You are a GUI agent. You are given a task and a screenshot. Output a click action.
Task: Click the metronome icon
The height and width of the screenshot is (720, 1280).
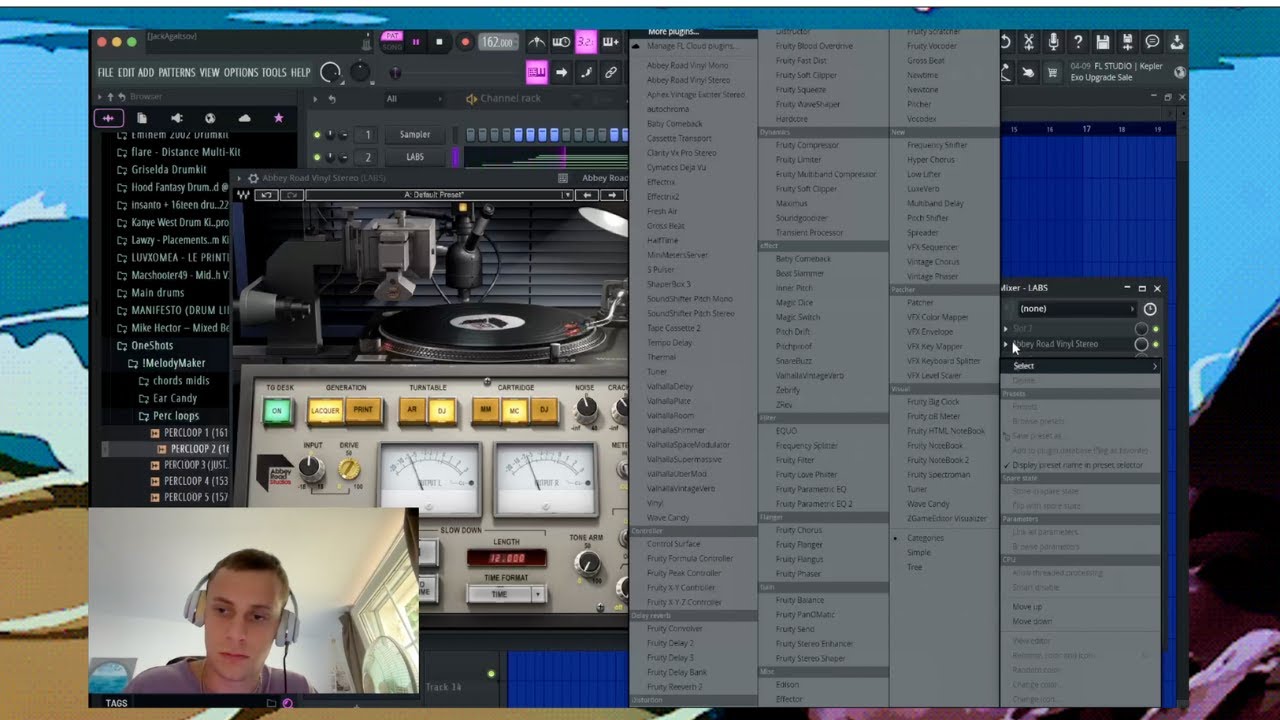point(537,42)
